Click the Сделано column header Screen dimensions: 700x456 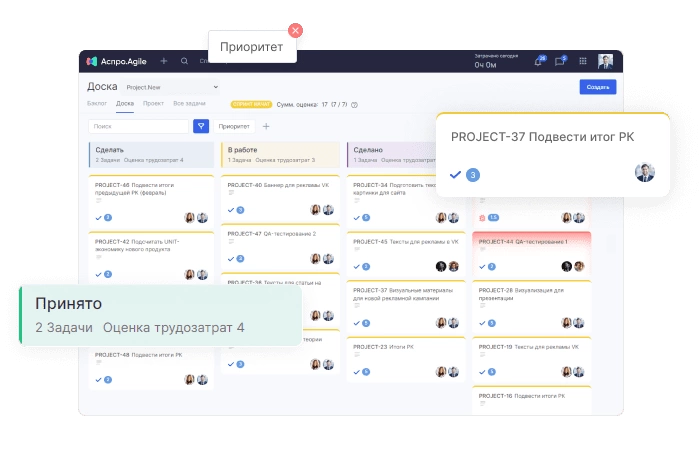(392, 155)
